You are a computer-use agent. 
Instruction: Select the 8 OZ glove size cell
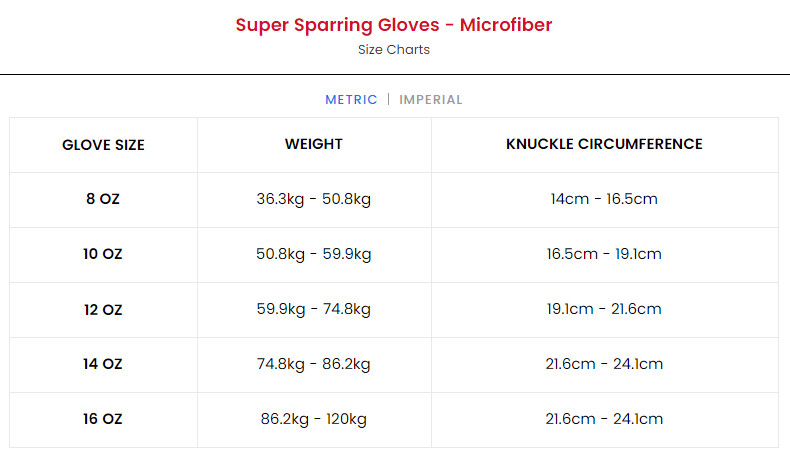point(103,199)
